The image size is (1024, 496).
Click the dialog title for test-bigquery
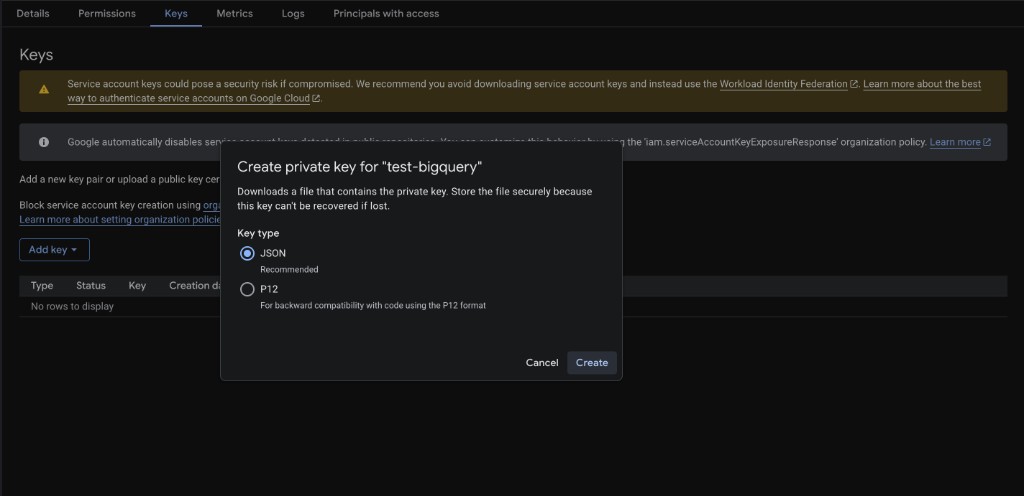(x=359, y=167)
